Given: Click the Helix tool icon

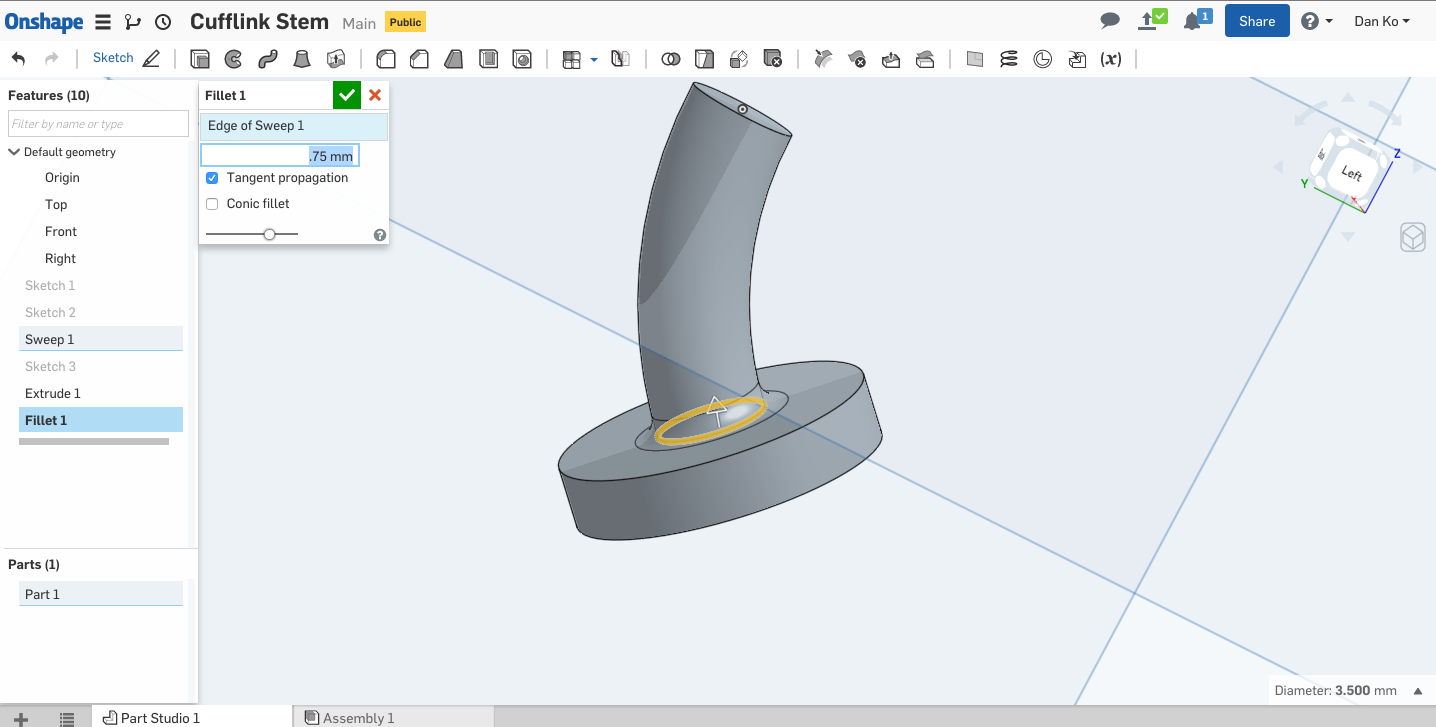Looking at the screenshot, I should [1009, 59].
